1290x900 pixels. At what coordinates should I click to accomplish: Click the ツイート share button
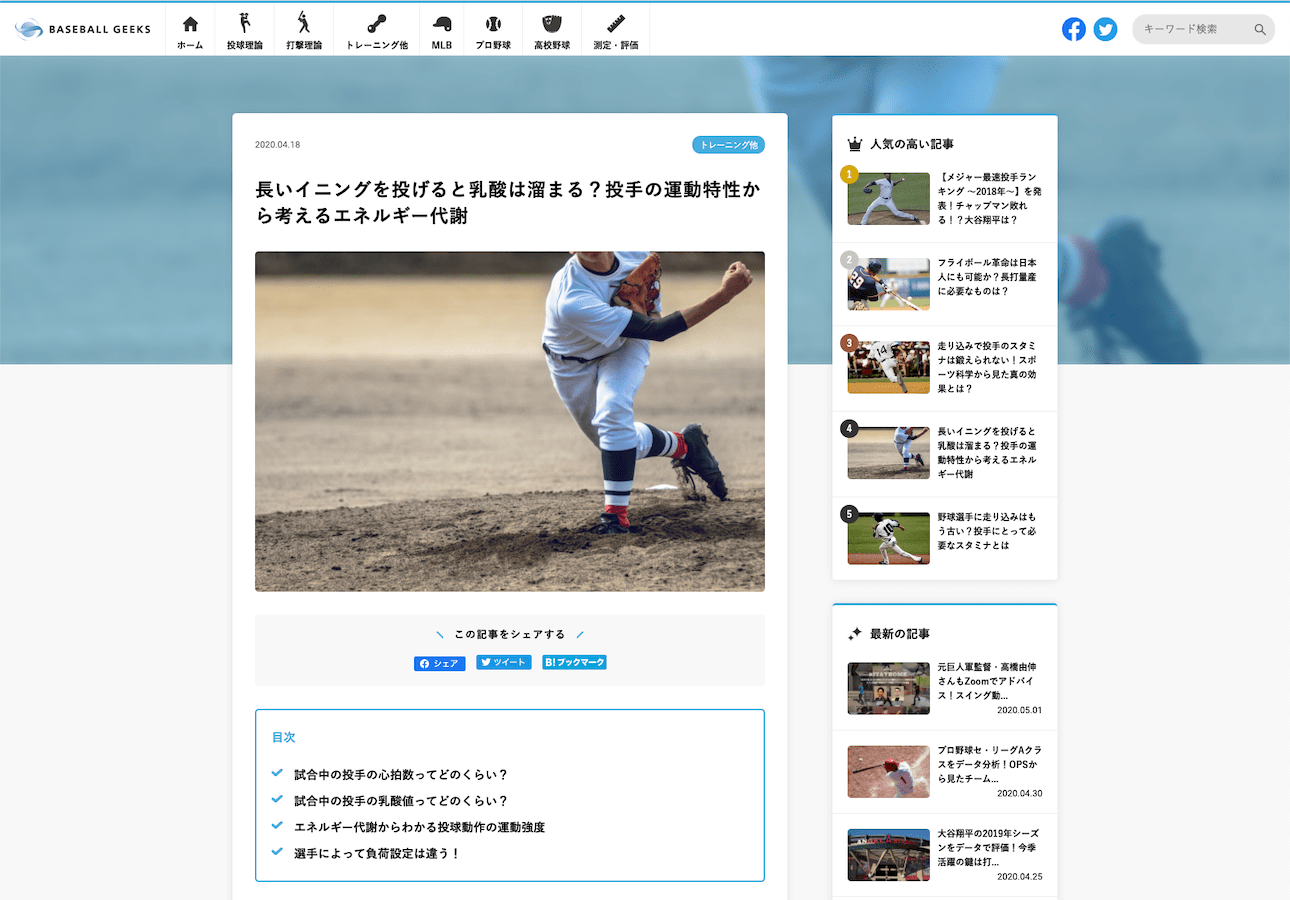point(504,662)
